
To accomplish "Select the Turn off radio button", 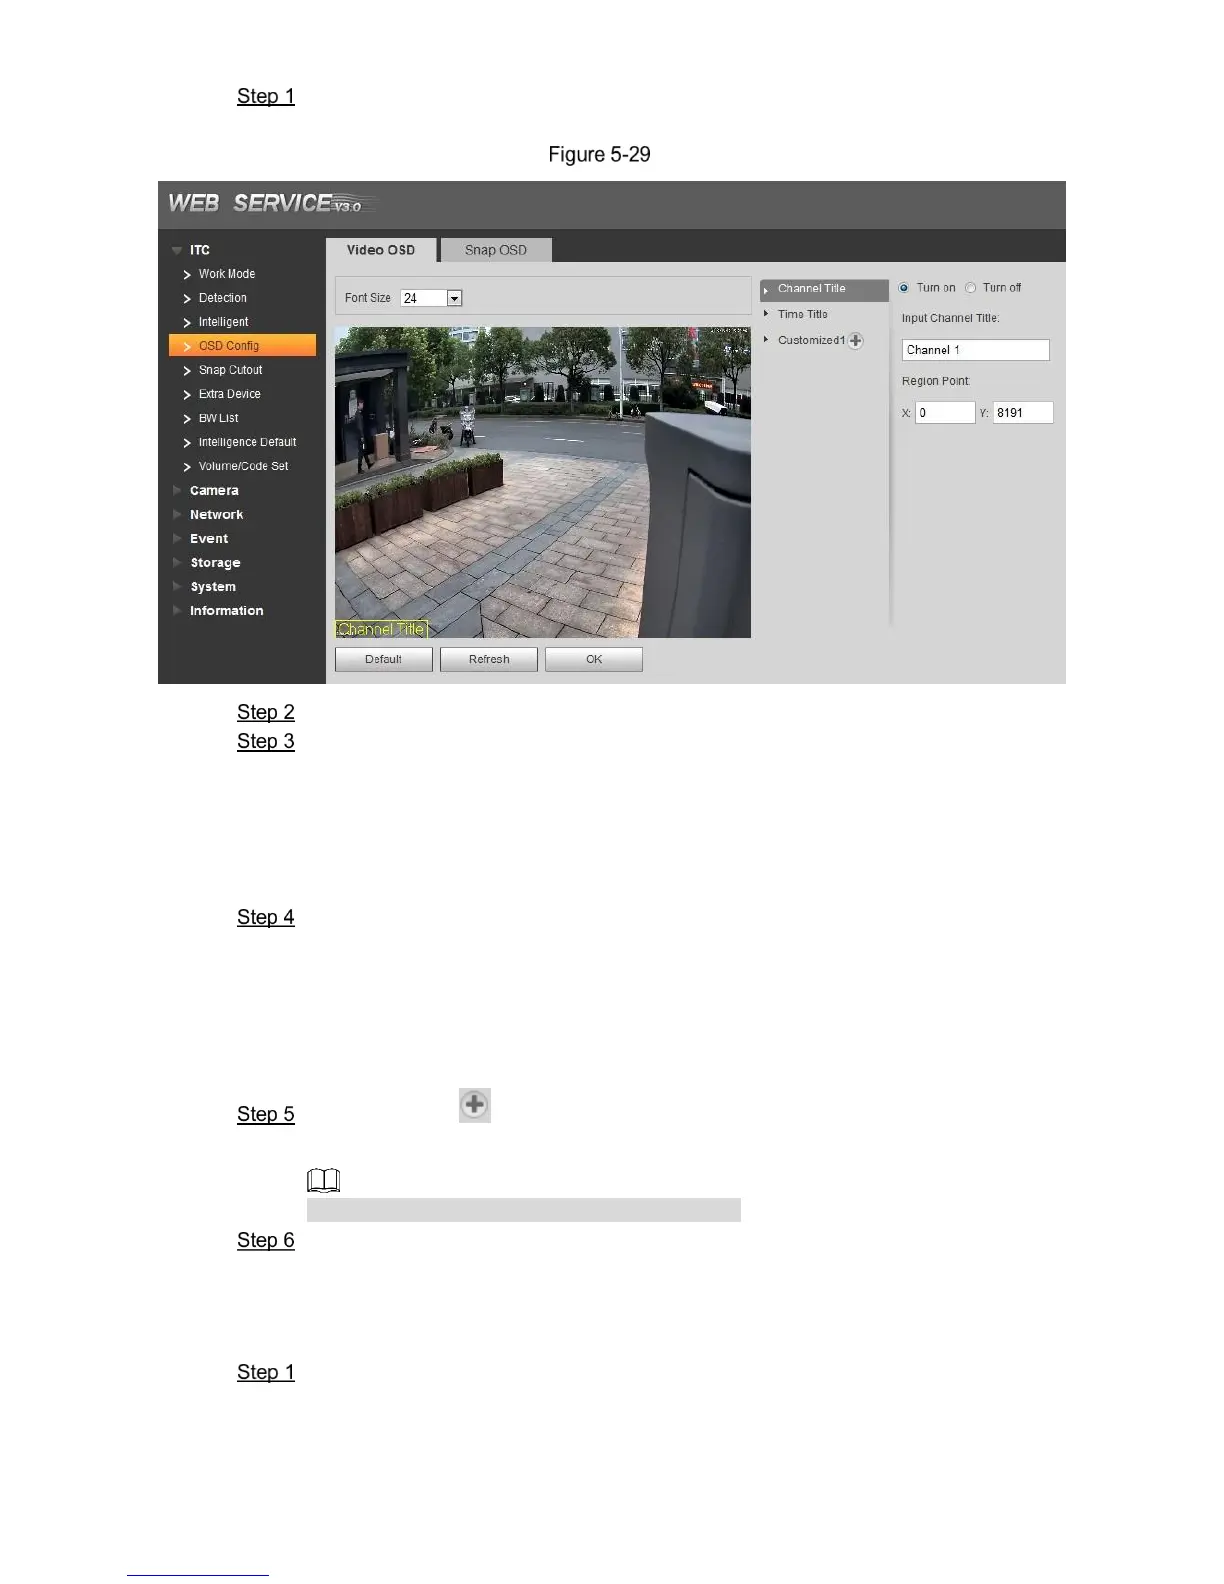I will (971, 288).
